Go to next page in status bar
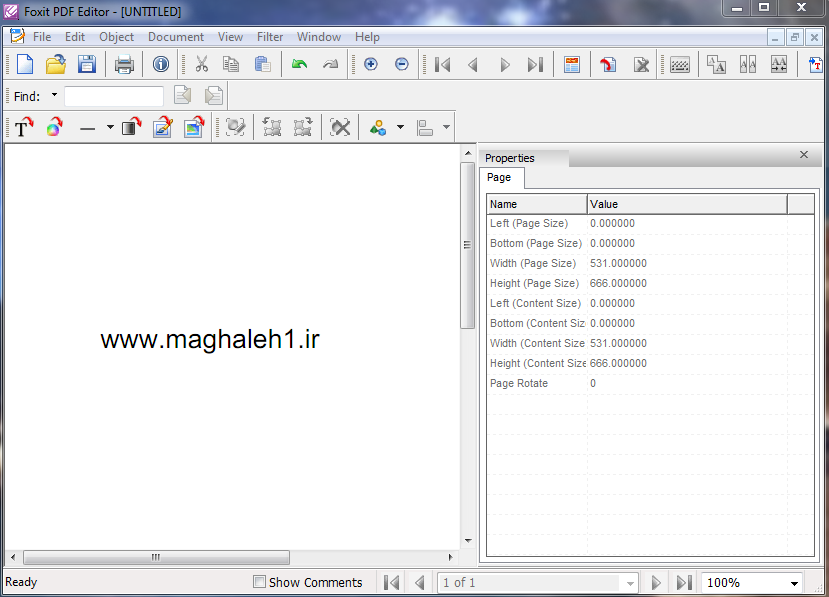Screen dimensions: 829x597 coord(656,582)
